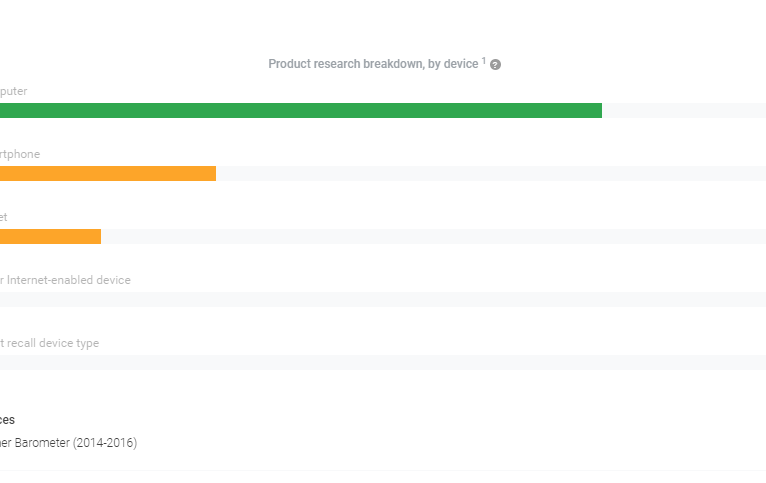Click the orange smartphone bar
This screenshot has height=483, width=766.
108,173
